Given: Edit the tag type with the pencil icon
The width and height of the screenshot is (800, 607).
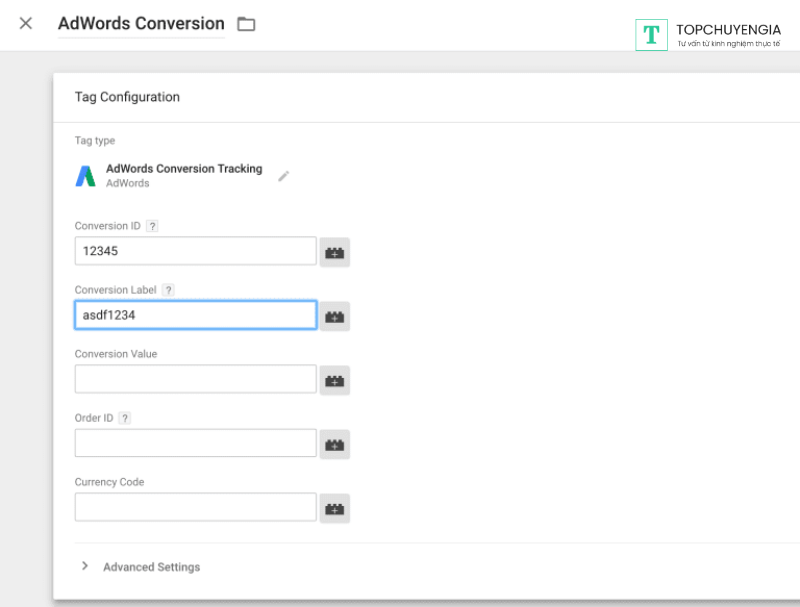Looking at the screenshot, I should pos(284,176).
